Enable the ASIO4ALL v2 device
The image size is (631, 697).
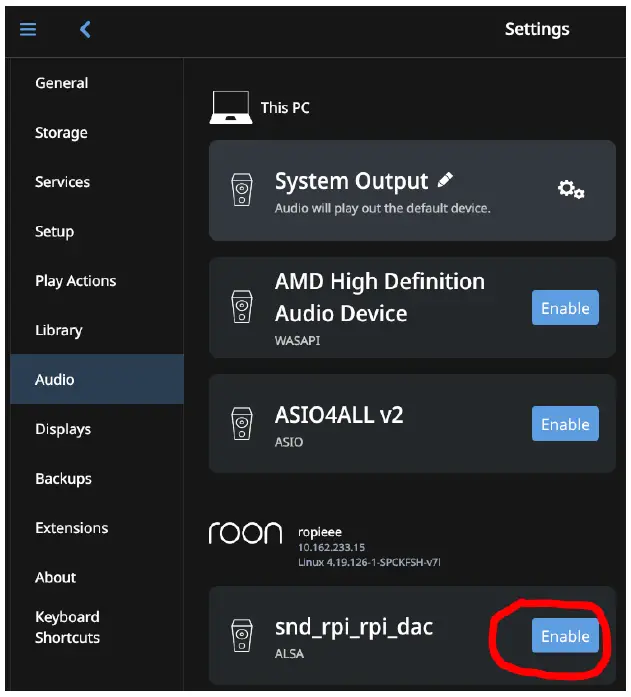(x=565, y=424)
